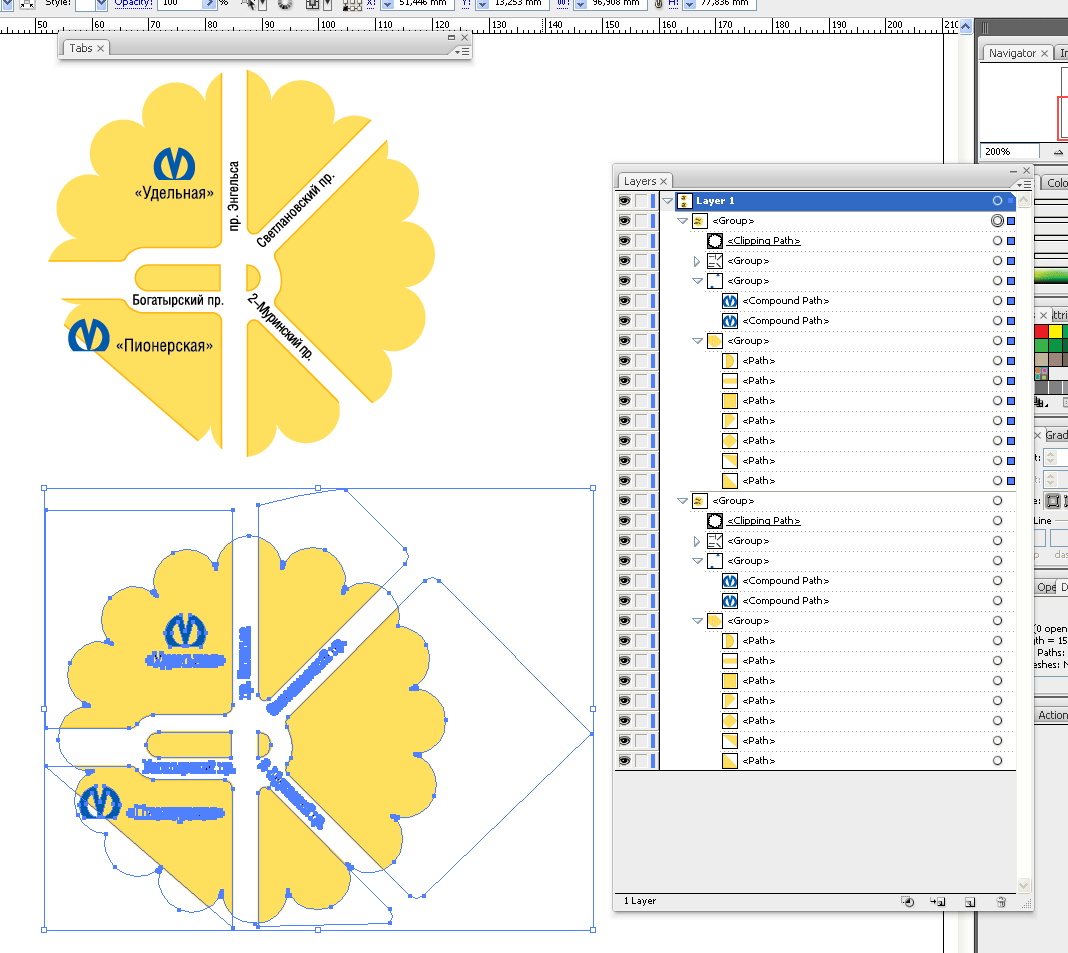Image resolution: width=1068 pixels, height=953 pixels.
Task: Click the small selection indicator on Layer 1 row
Action: point(1011,201)
